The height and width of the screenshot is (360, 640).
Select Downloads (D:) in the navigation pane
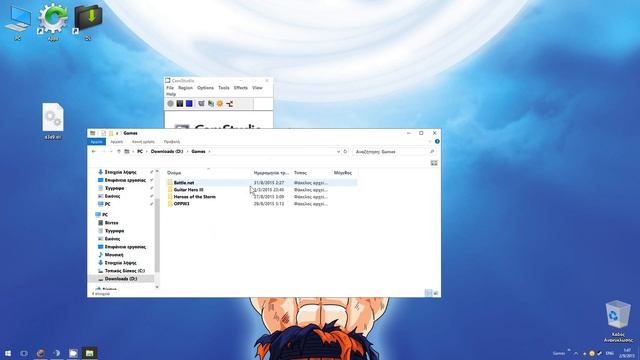click(121, 279)
